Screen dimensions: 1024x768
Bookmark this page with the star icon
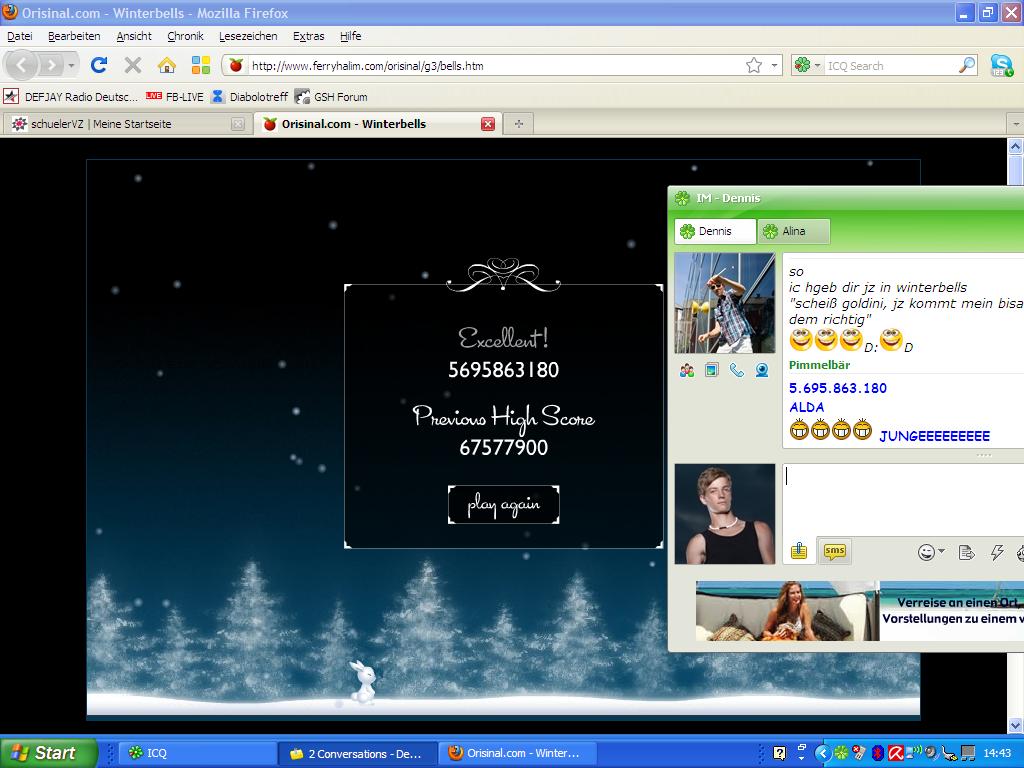[753, 65]
